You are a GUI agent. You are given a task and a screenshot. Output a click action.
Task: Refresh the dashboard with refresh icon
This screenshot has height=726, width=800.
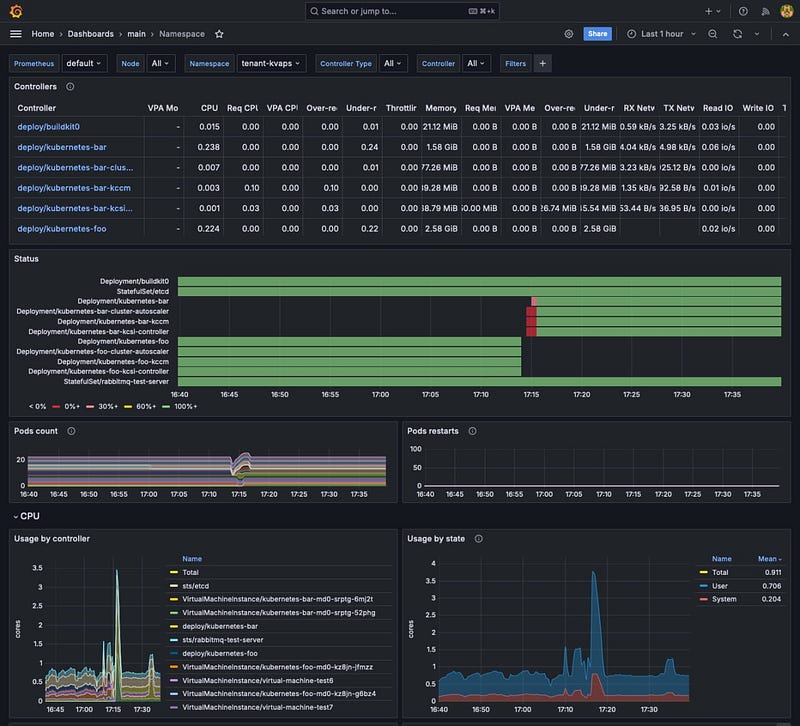click(x=737, y=34)
